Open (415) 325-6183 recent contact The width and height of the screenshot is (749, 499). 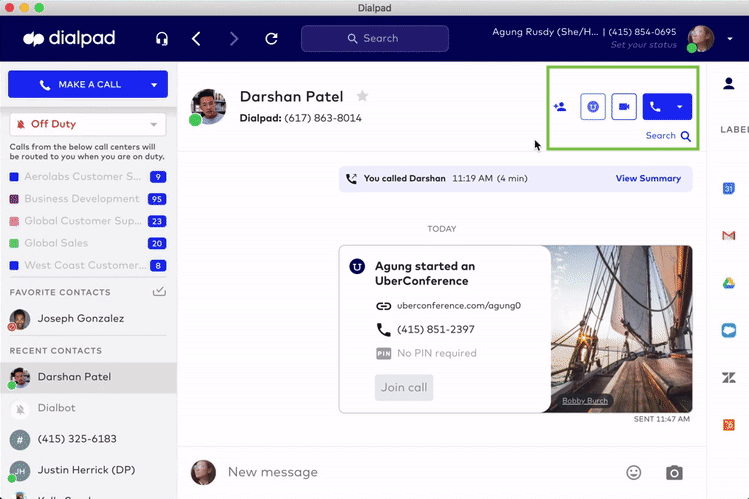coord(88,439)
